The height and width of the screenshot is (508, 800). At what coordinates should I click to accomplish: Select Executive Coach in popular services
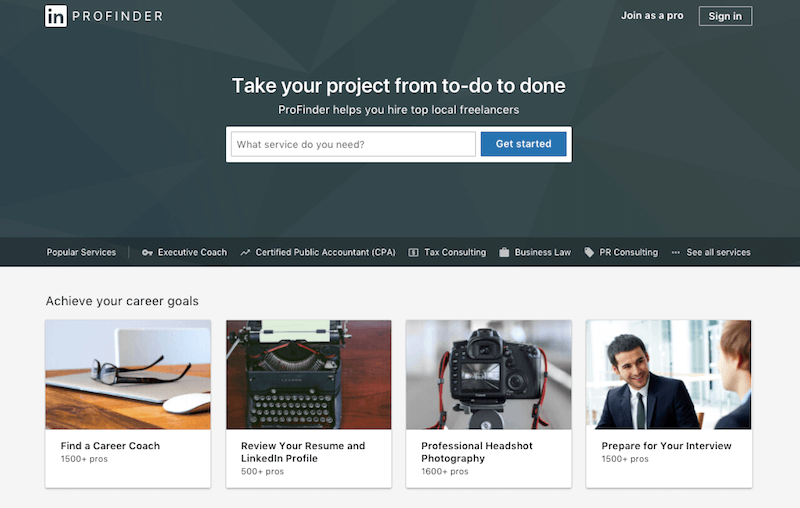pyautogui.click(x=192, y=252)
